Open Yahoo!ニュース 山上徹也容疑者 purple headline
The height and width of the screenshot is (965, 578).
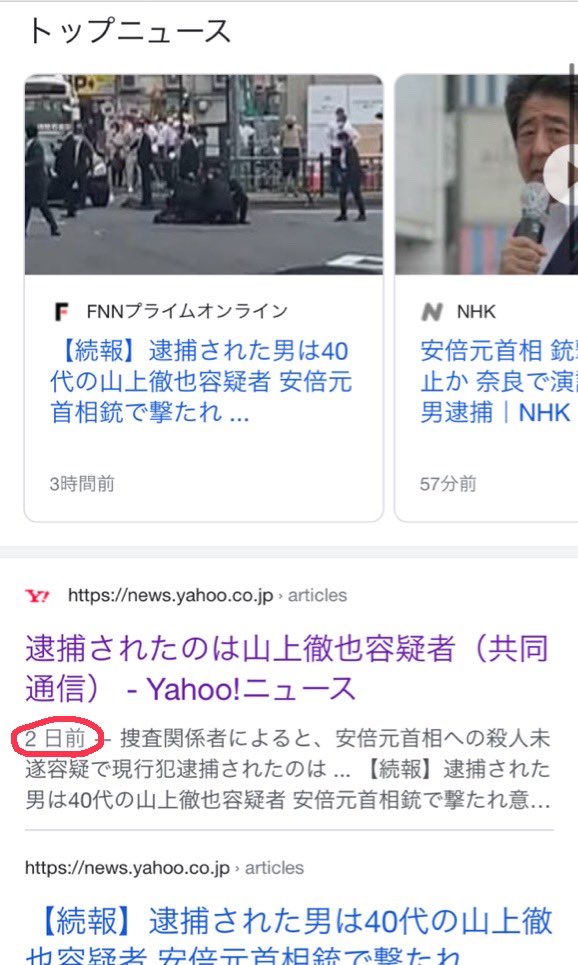pos(286,668)
